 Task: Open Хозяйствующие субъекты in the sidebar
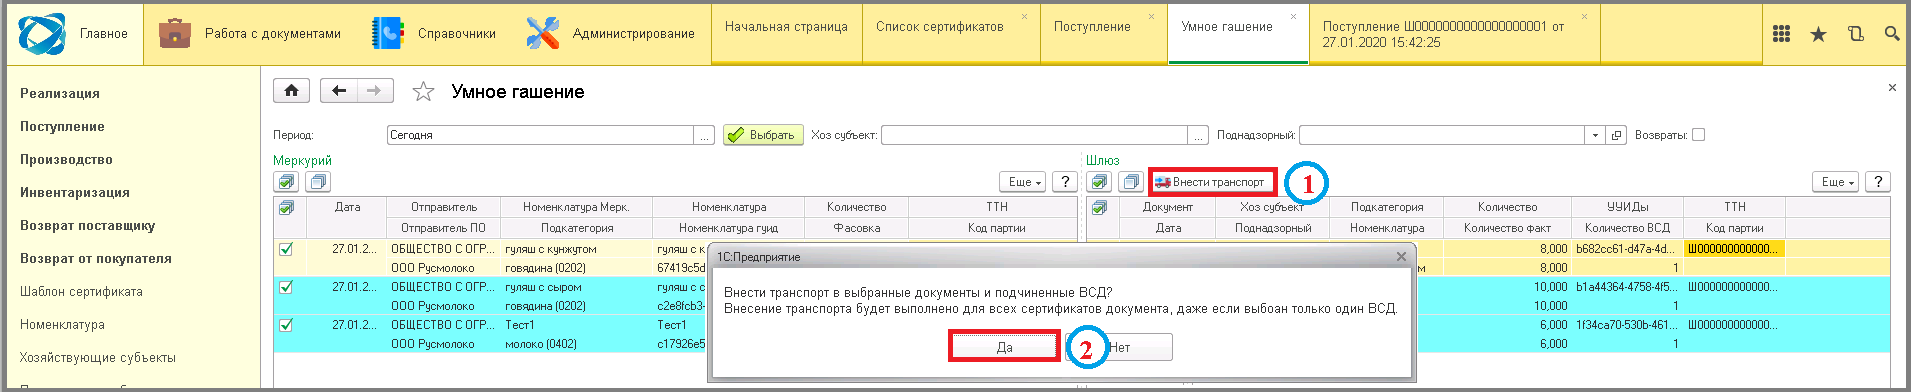tap(98, 357)
